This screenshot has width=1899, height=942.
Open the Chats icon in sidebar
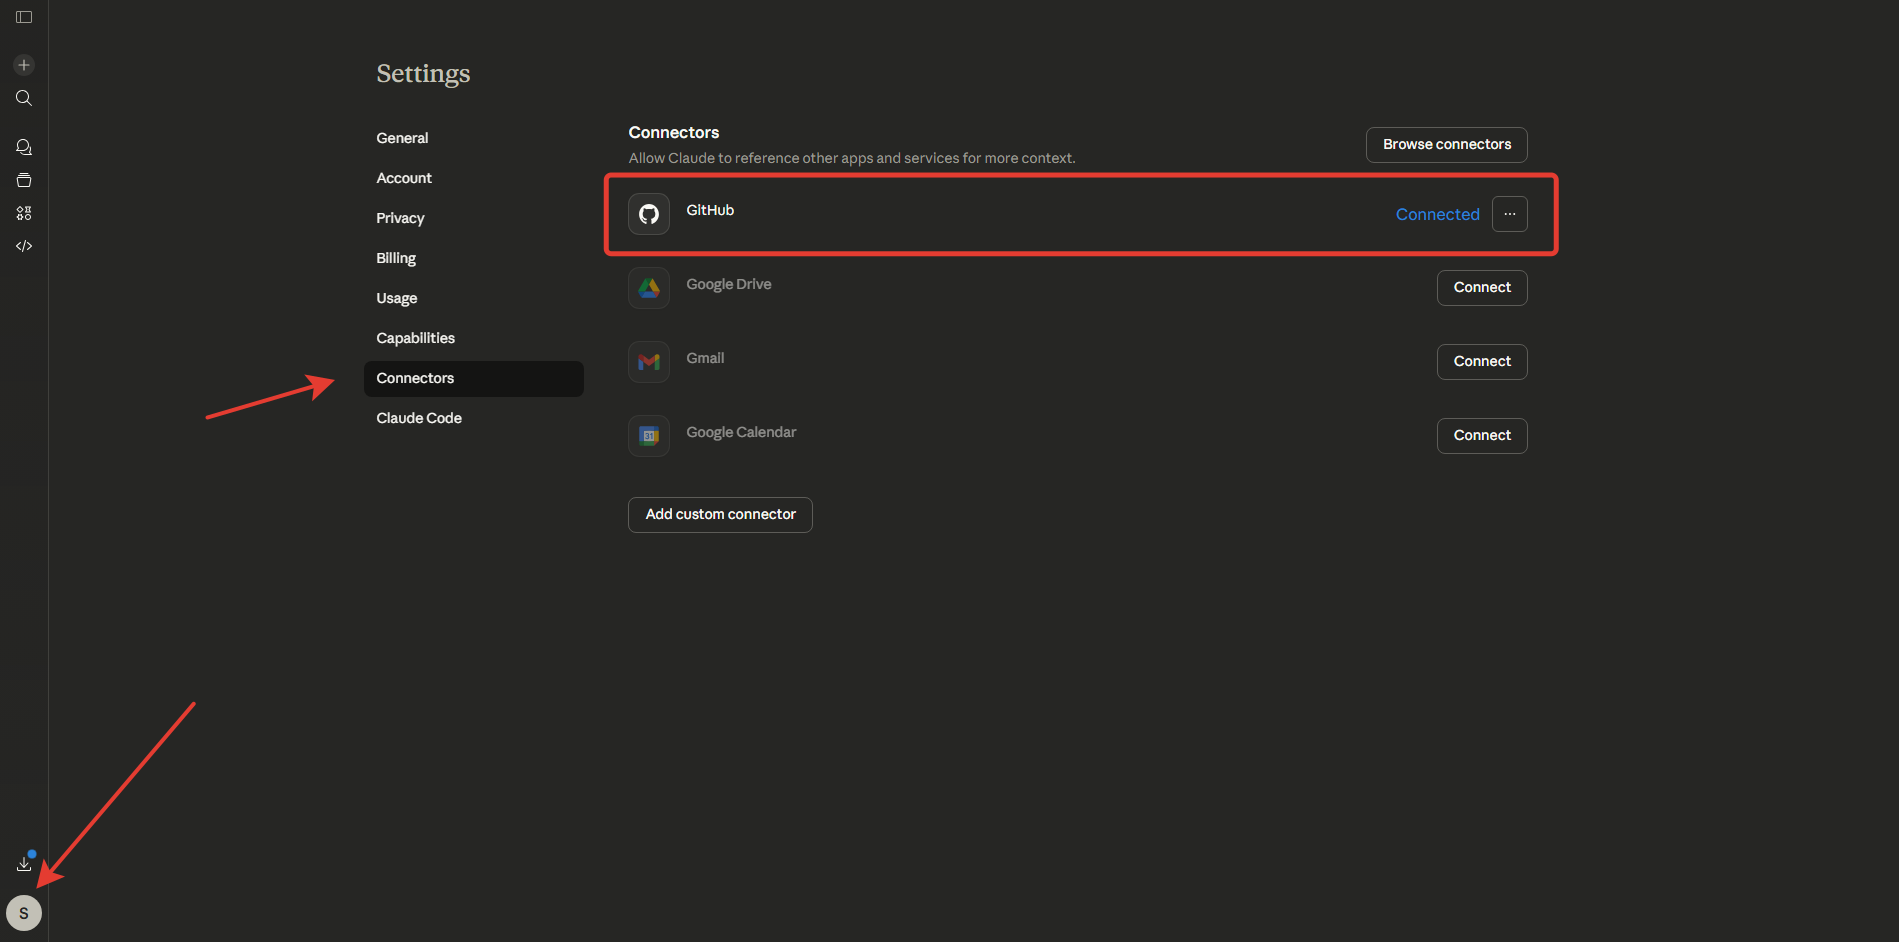pyautogui.click(x=24, y=147)
